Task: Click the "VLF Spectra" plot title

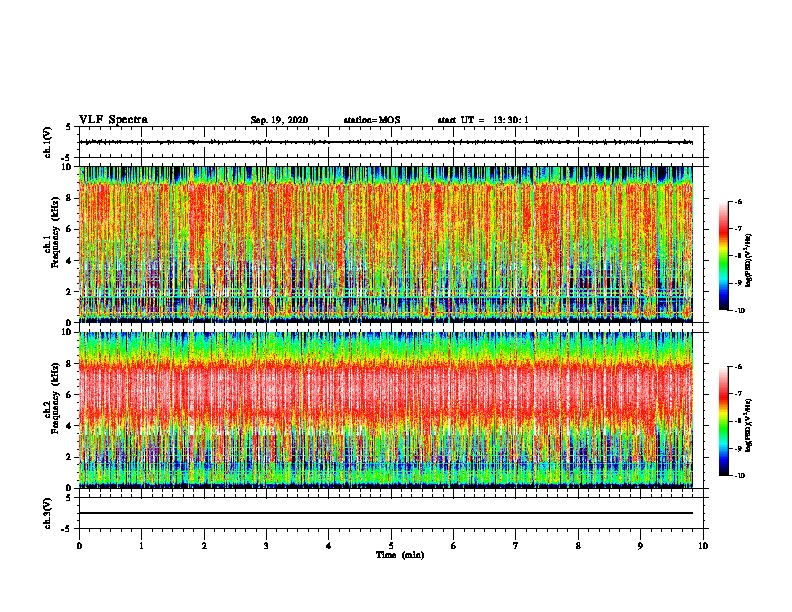Action: click(113, 120)
